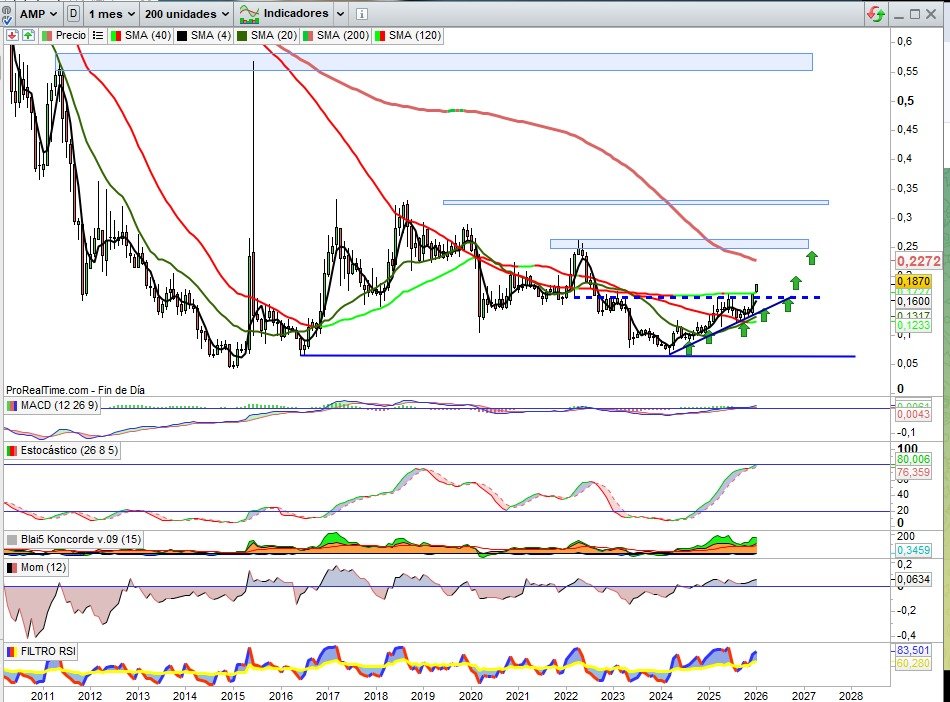Viewport: 950px width, 702px height.
Task: Click the 2020 label on time axis
Action: (x=471, y=696)
